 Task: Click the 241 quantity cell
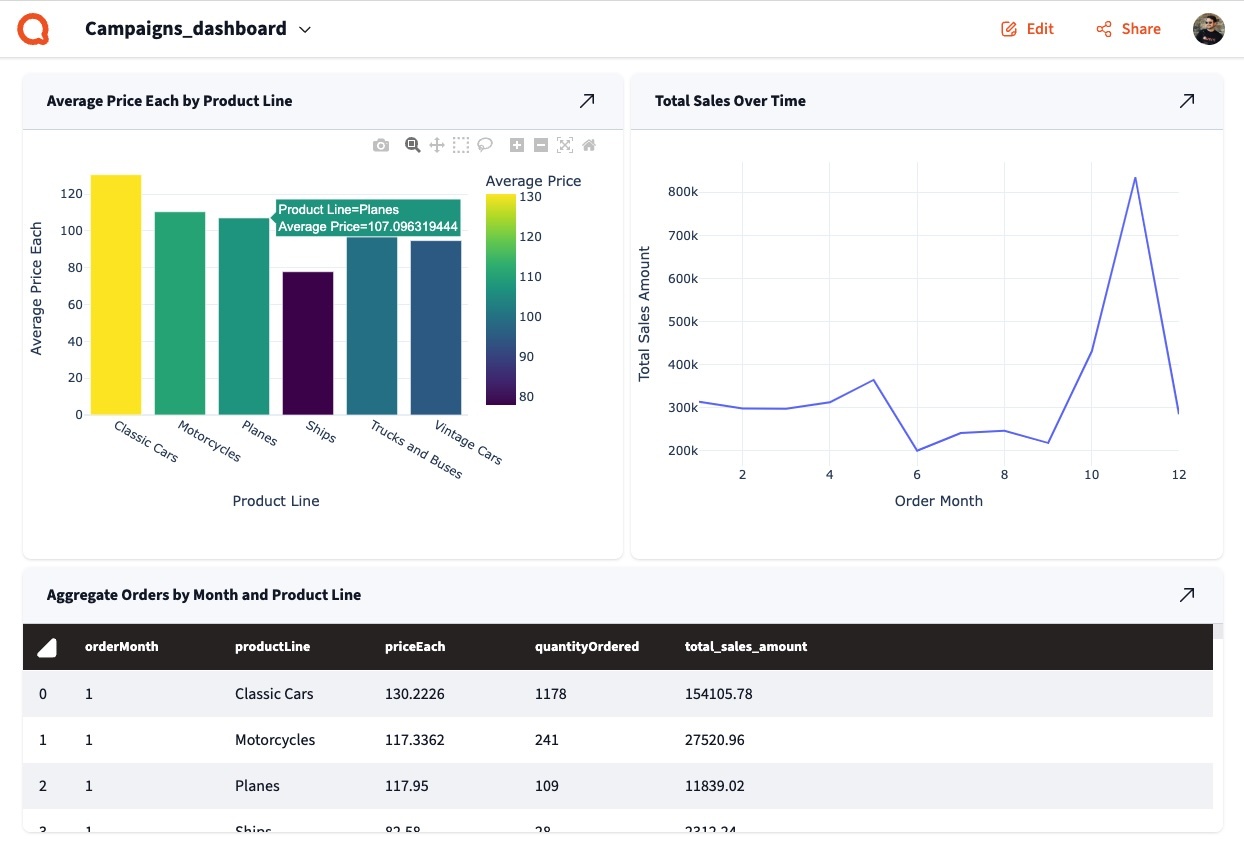(547, 740)
